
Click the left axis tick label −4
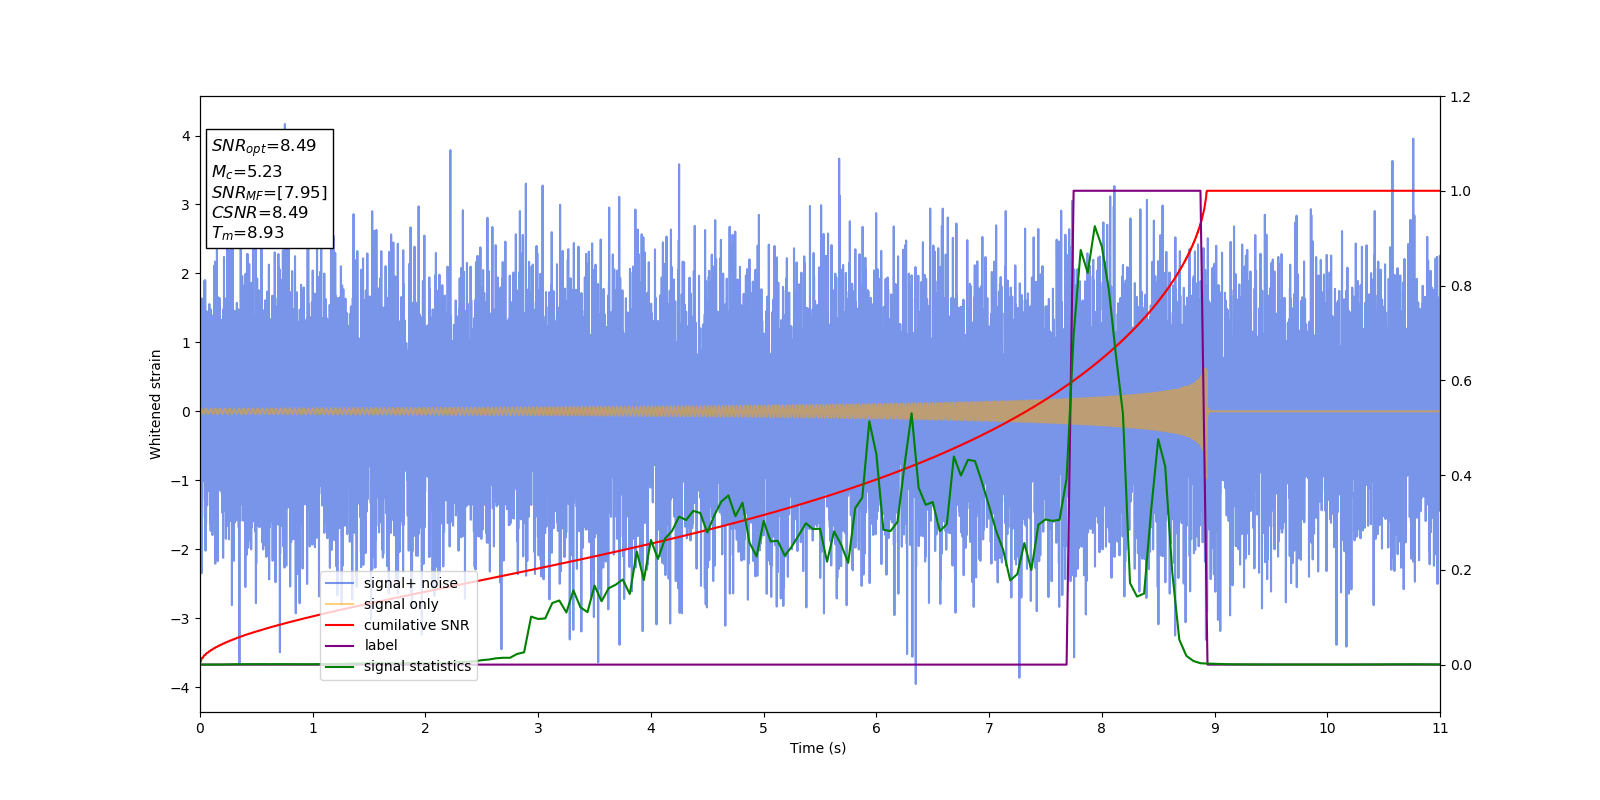click(x=181, y=688)
